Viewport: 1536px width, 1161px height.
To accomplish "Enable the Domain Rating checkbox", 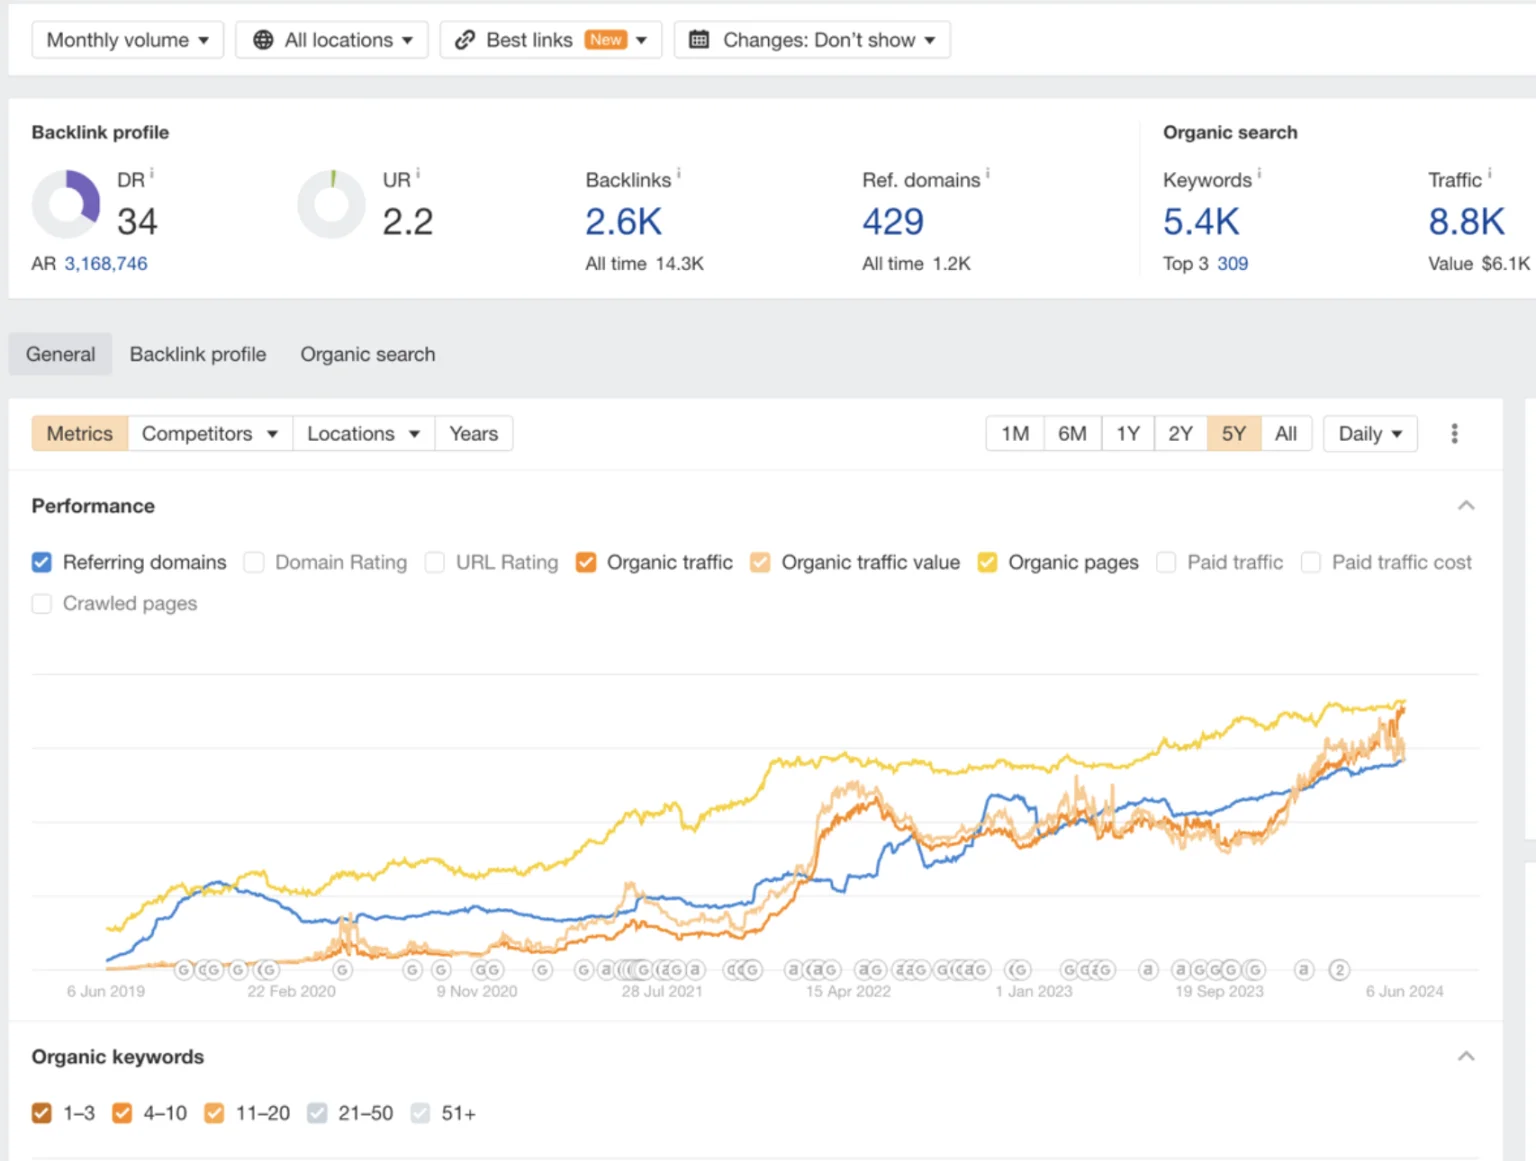I will tap(255, 562).
